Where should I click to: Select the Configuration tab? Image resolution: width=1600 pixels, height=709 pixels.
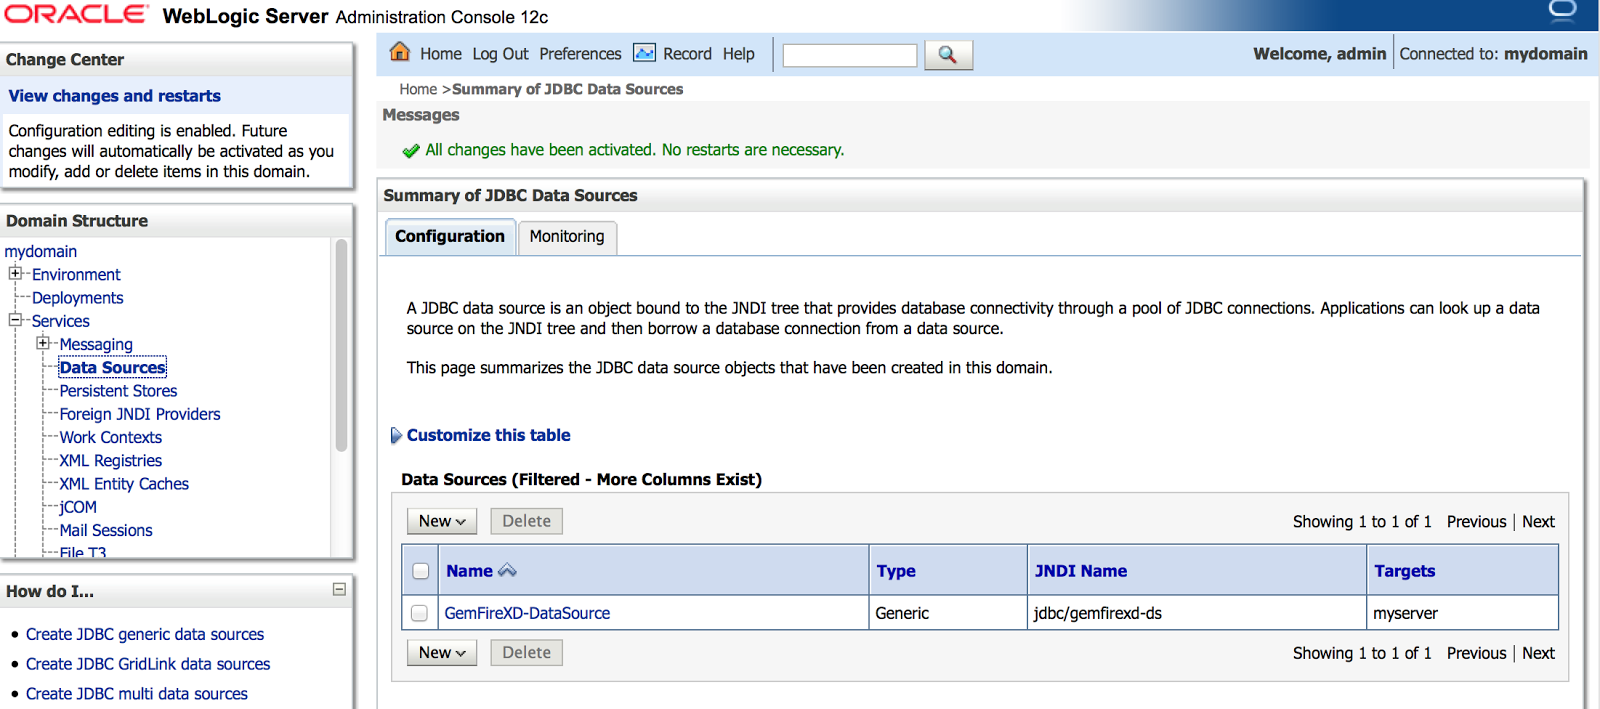click(x=450, y=237)
